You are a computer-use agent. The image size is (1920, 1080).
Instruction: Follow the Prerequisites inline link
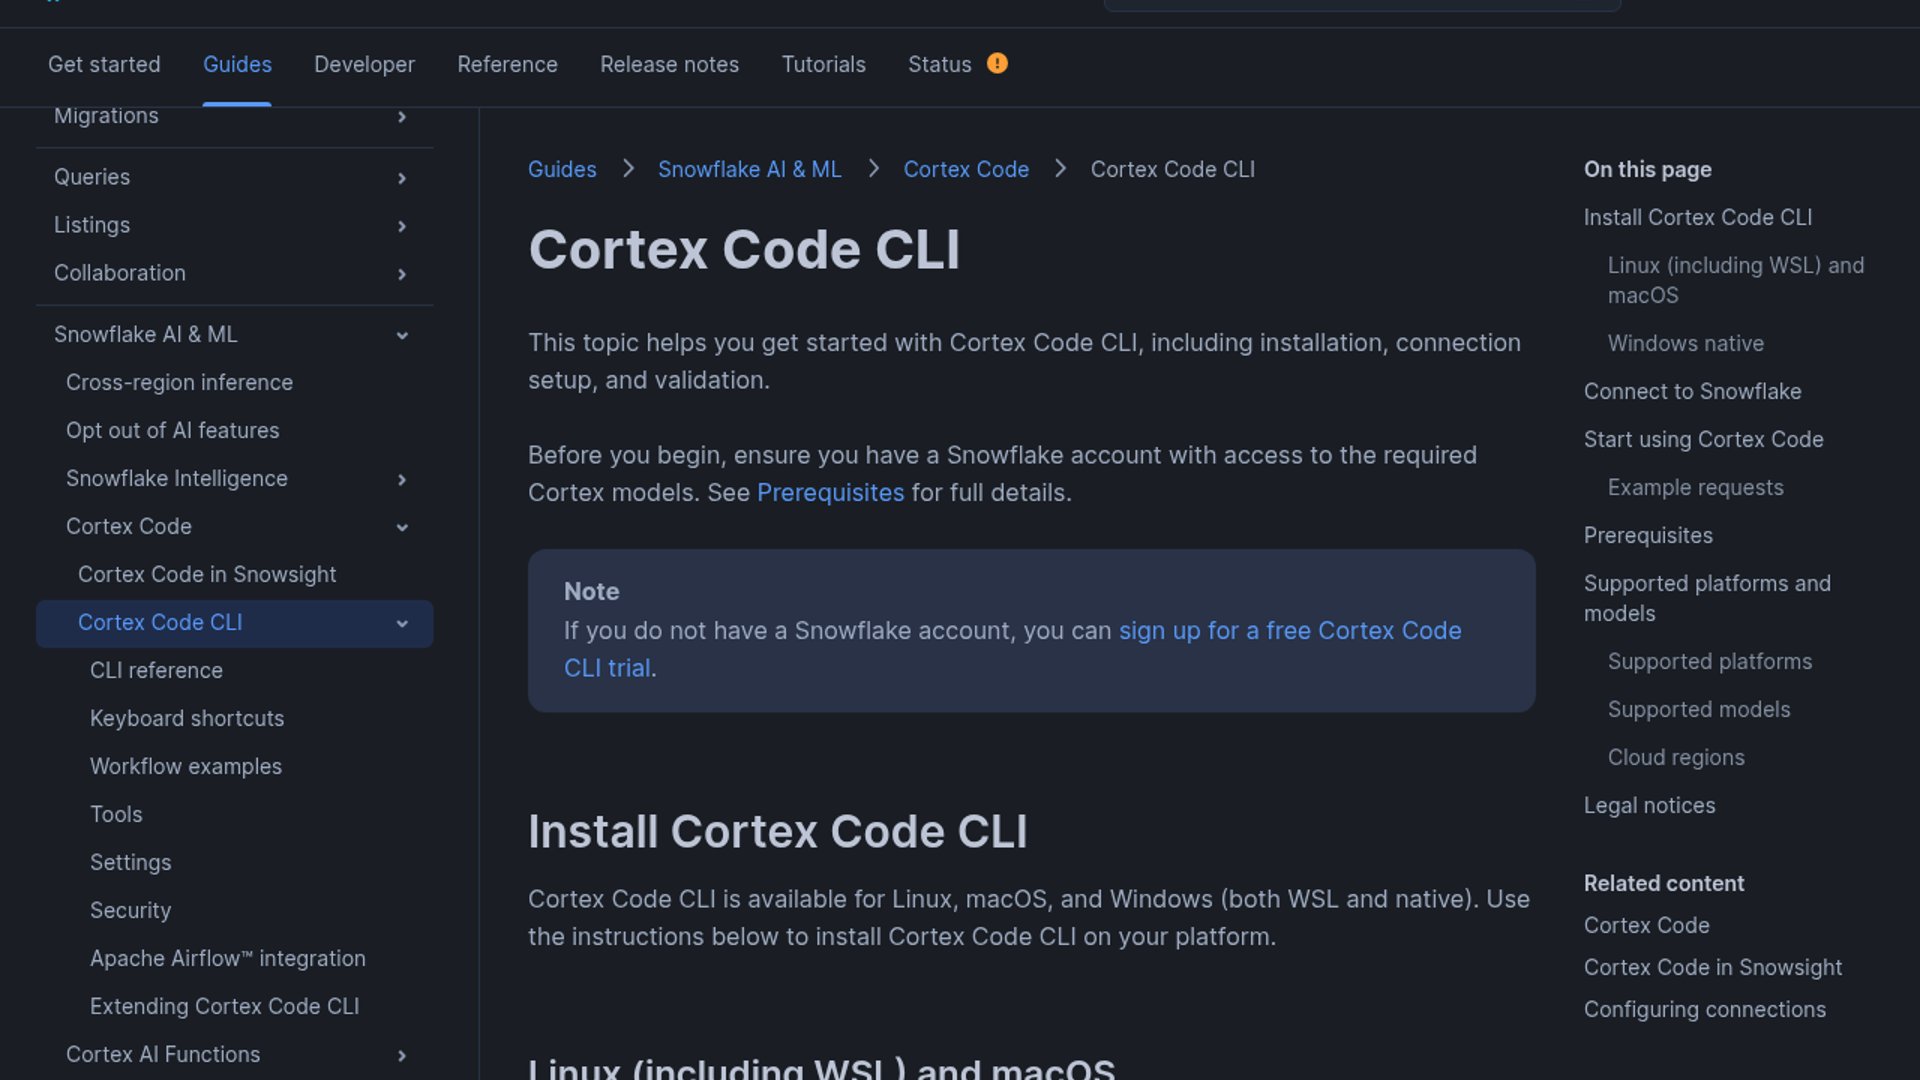830,493
